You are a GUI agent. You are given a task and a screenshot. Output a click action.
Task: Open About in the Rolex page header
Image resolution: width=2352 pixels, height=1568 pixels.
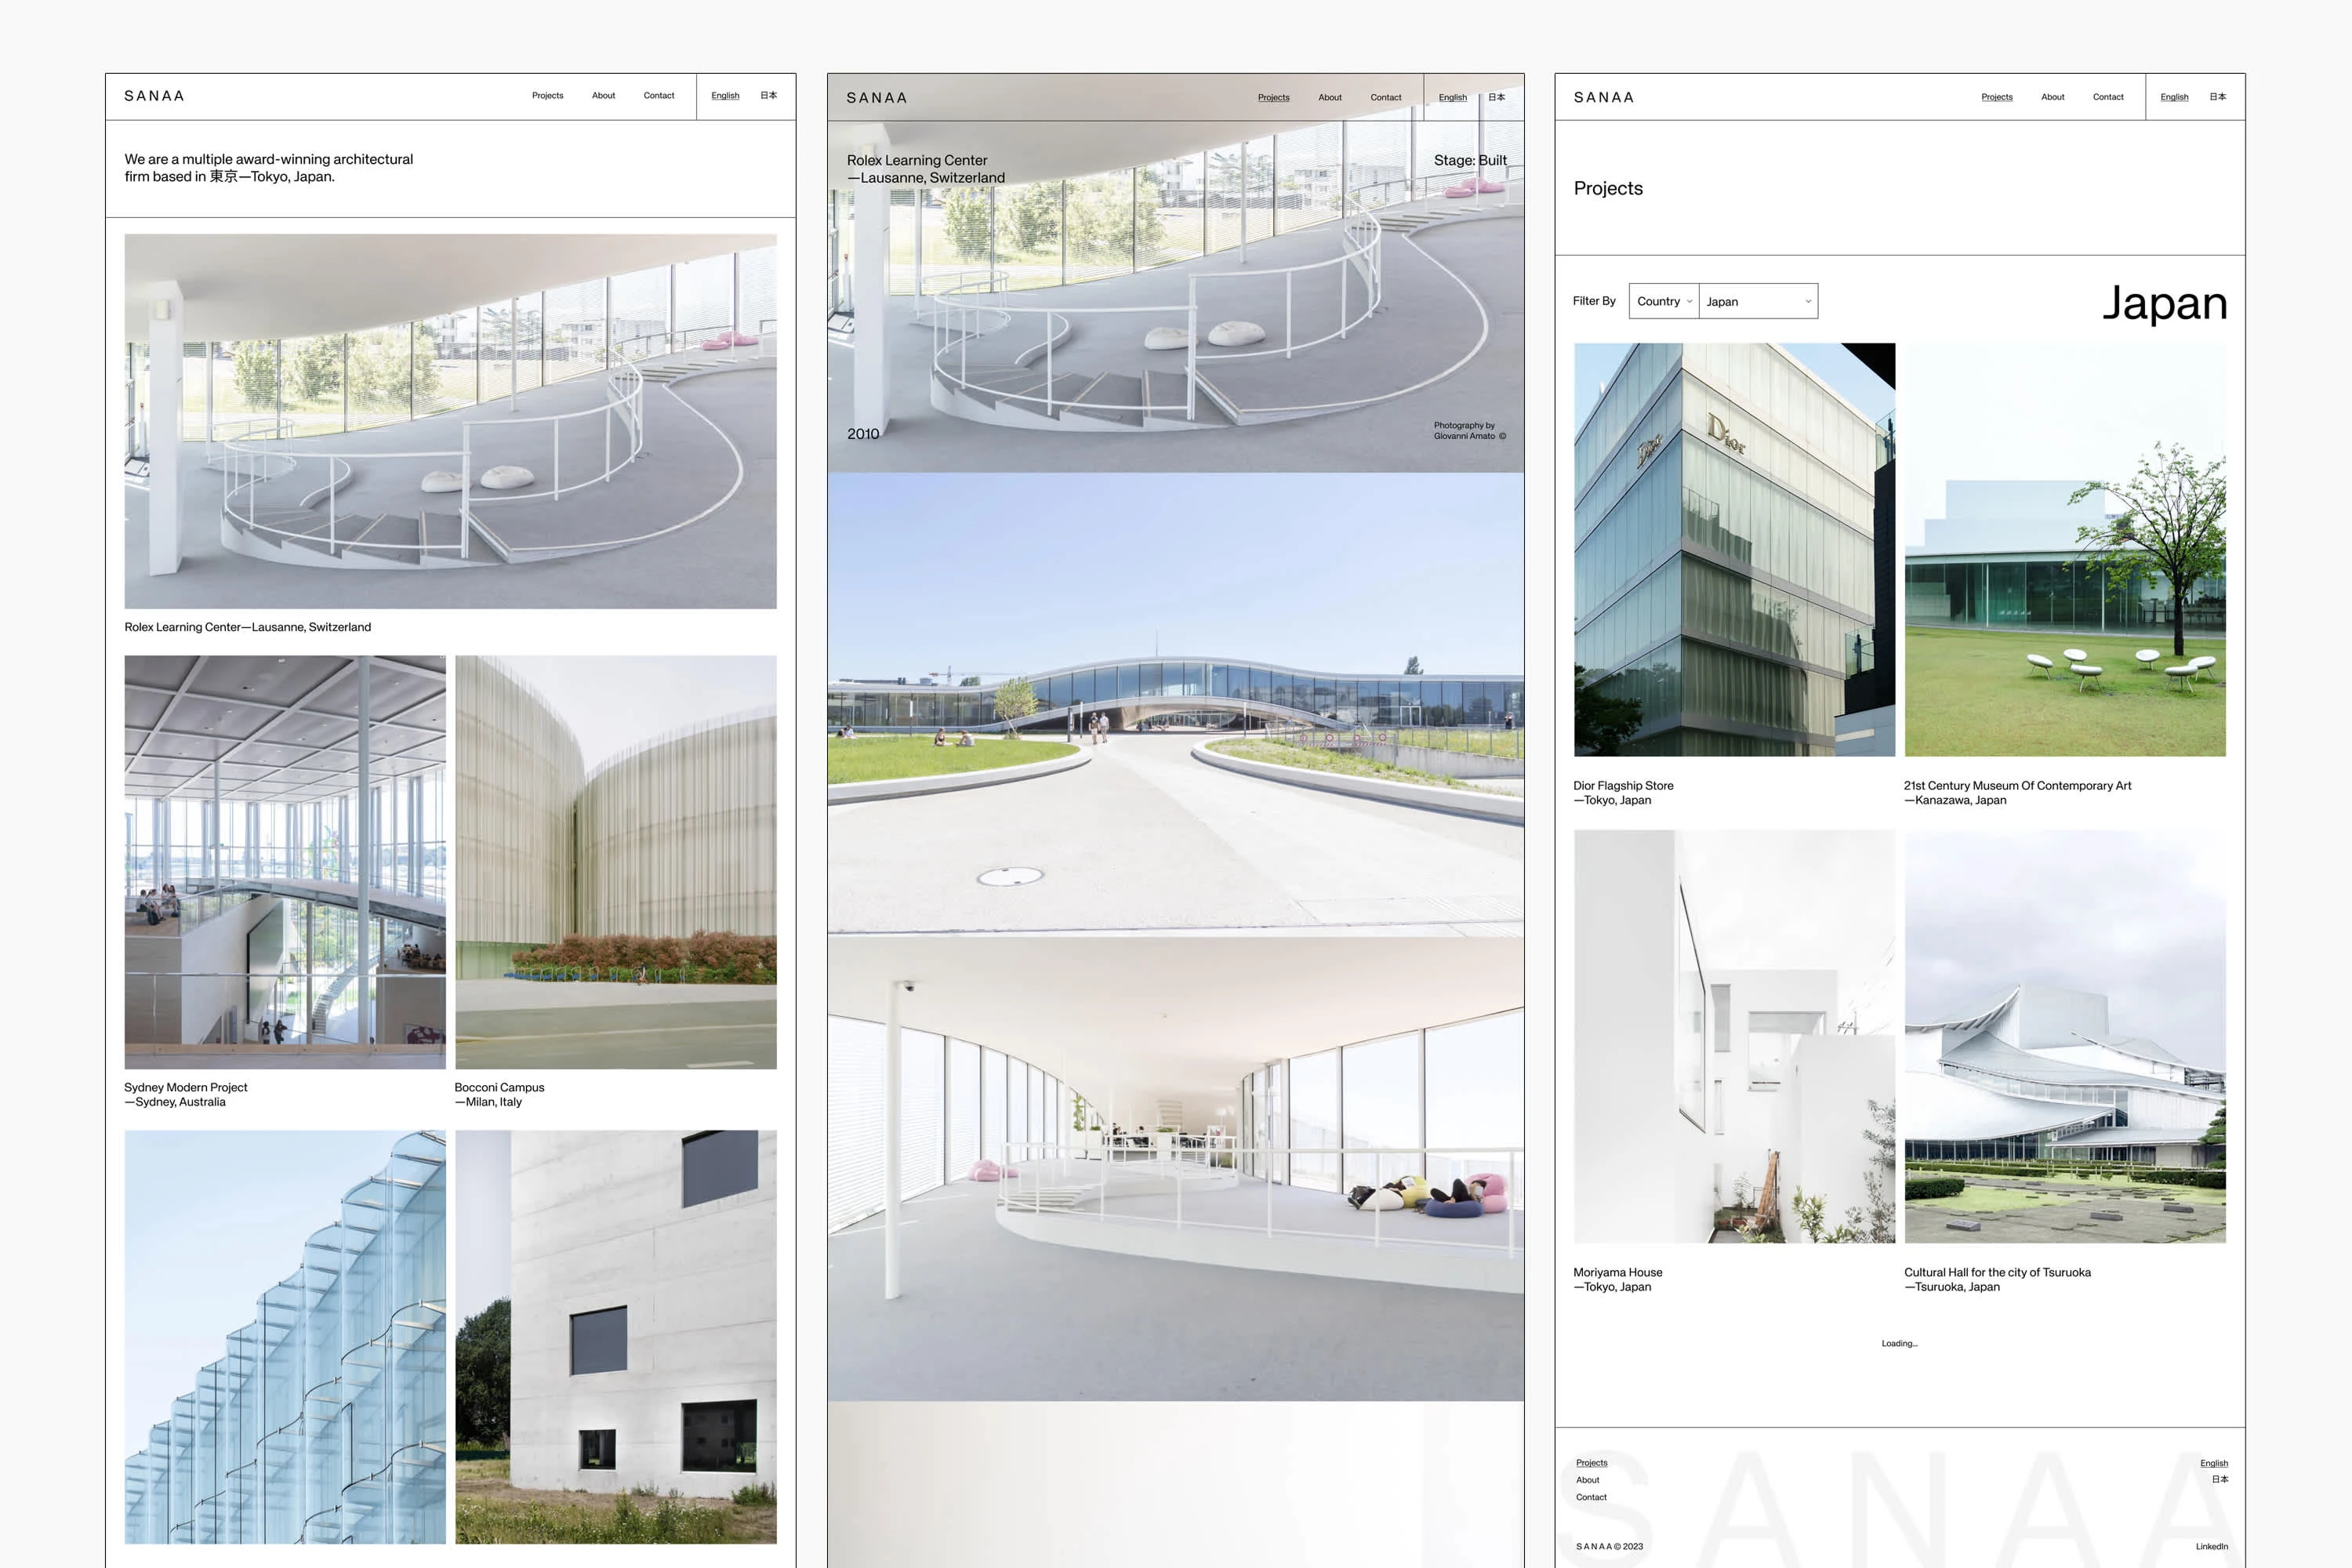1329,98
